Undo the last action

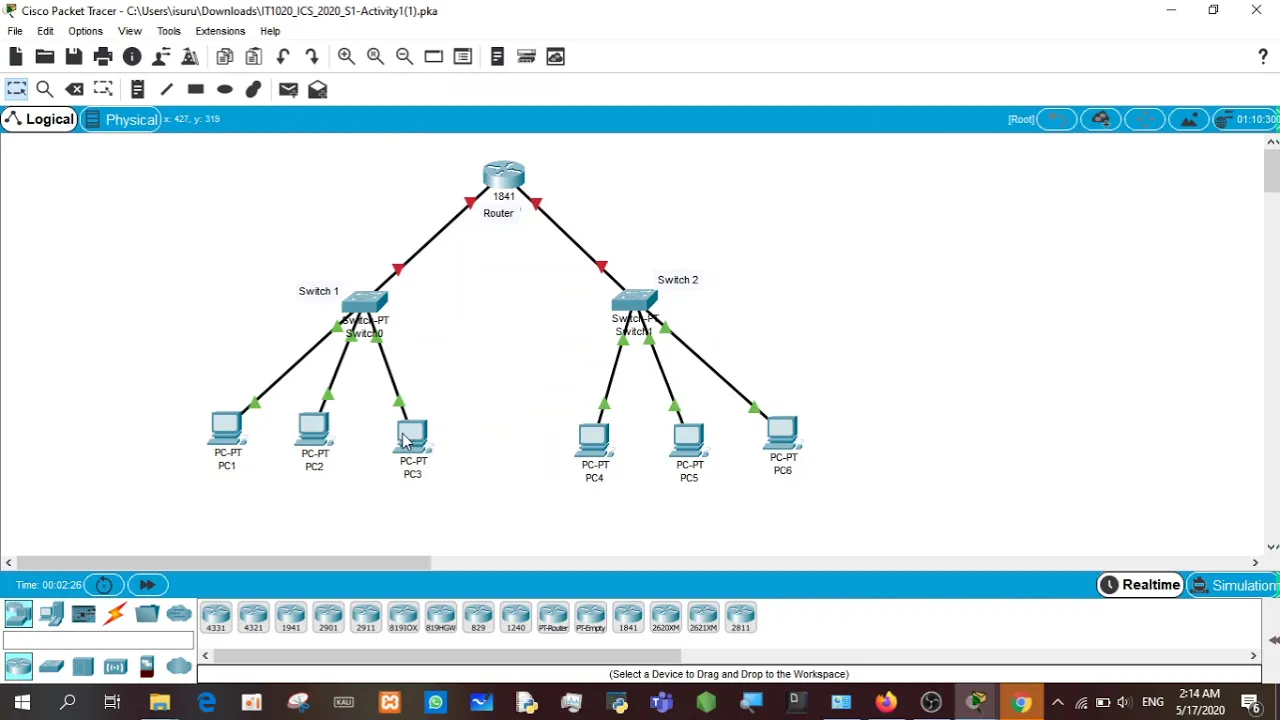283,57
